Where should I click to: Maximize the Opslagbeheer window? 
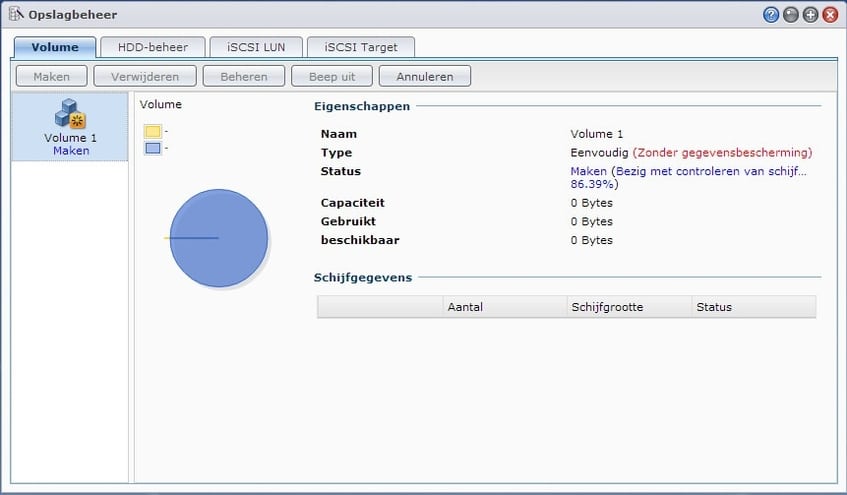[810, 15]
